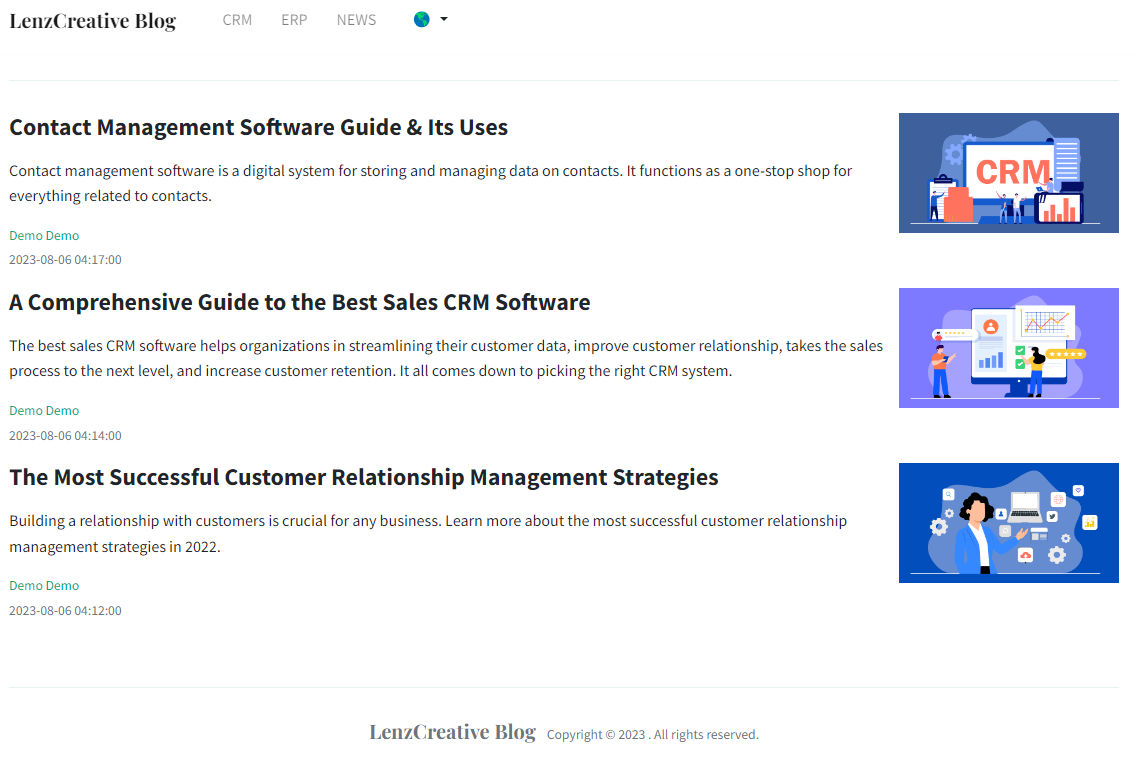1136x769 pixels.
Task: Click the LenzCreative Blog header logo
Action: (93, 21)
